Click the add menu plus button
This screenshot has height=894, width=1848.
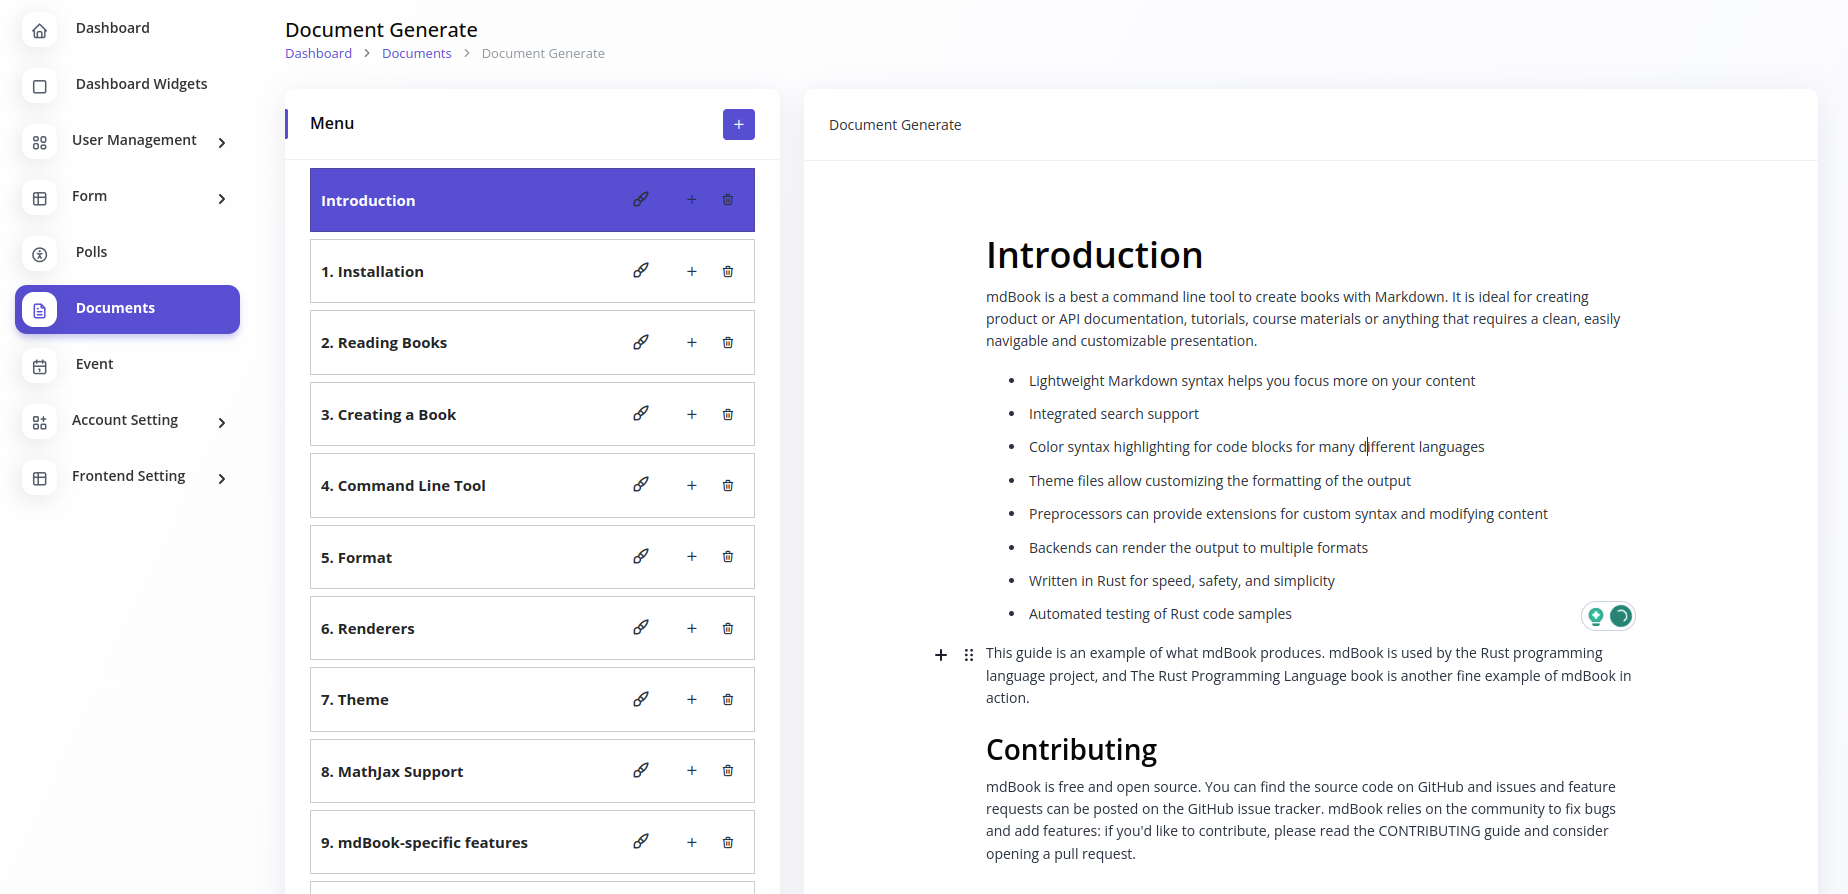pyautogui.click(x=739, y=124)
